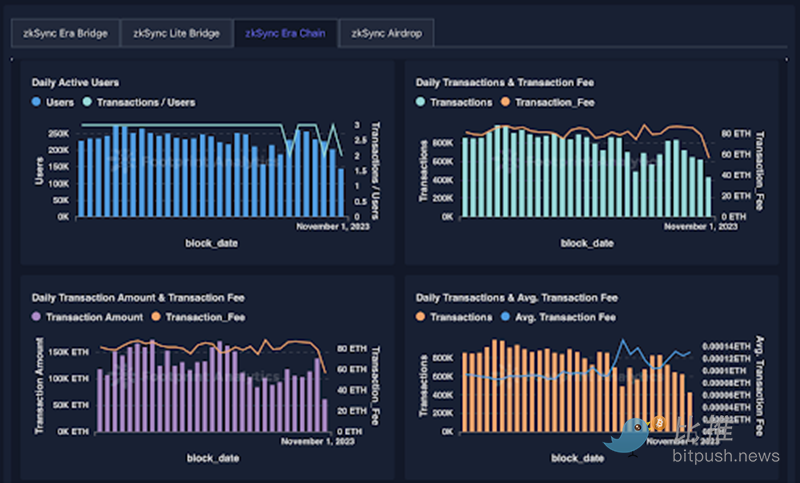Click November 1, 2023 label in Daily Active Users chart
Screen dimensions: 800x483
pos(333,226)
